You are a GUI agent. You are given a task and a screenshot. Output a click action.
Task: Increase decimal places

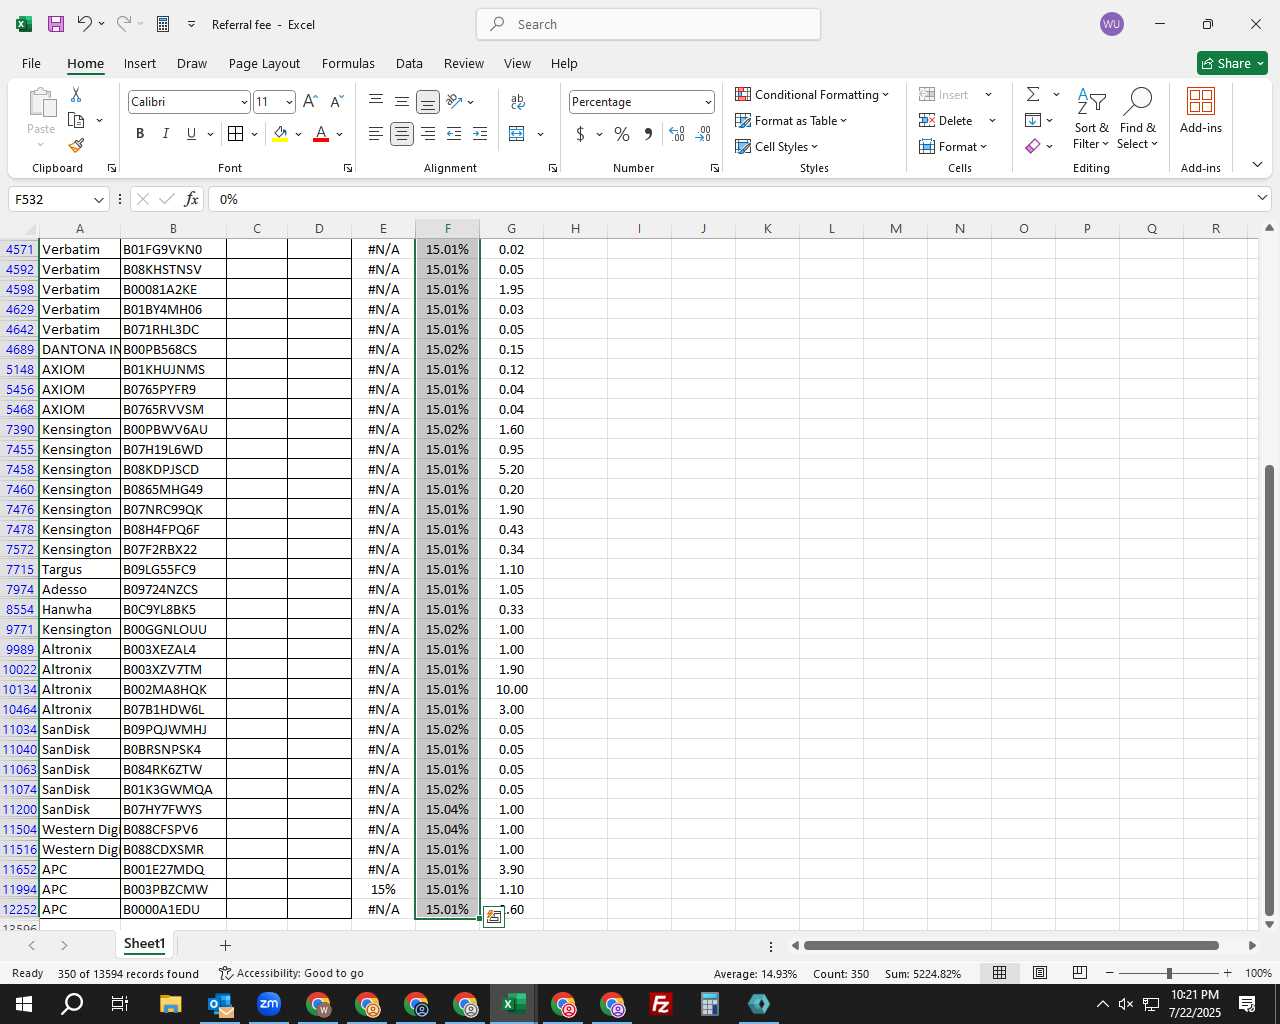pos(677,134)
